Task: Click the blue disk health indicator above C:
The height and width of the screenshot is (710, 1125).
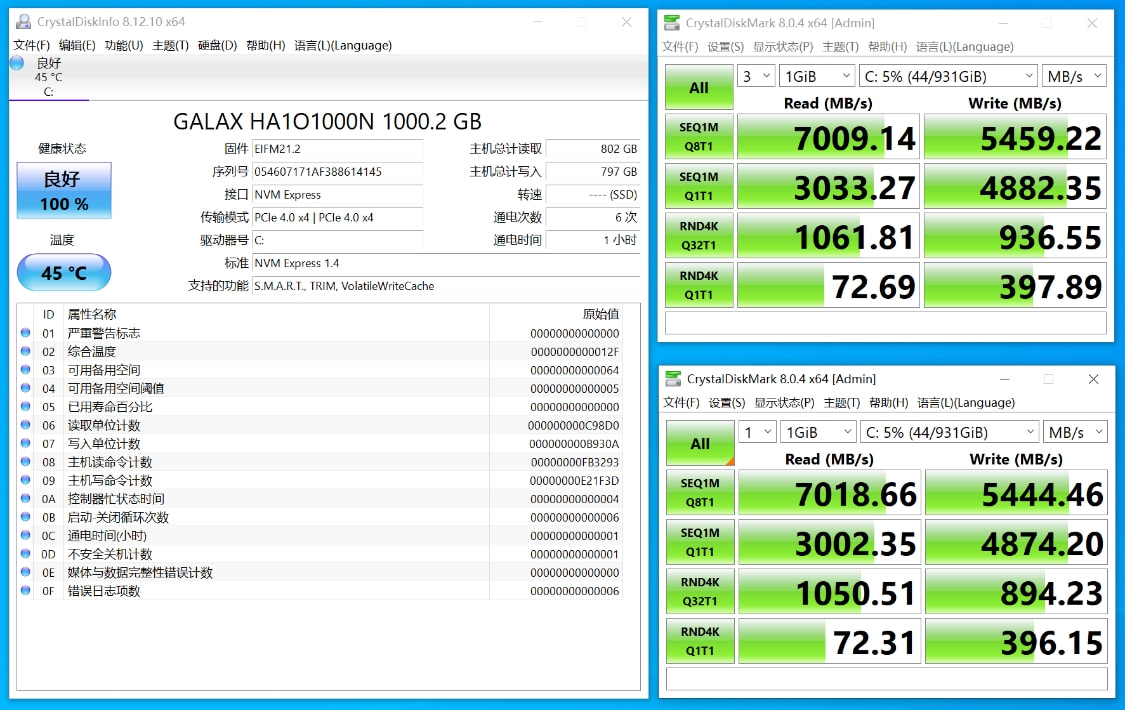Action: pyautogui.click(x=16, y=63)
